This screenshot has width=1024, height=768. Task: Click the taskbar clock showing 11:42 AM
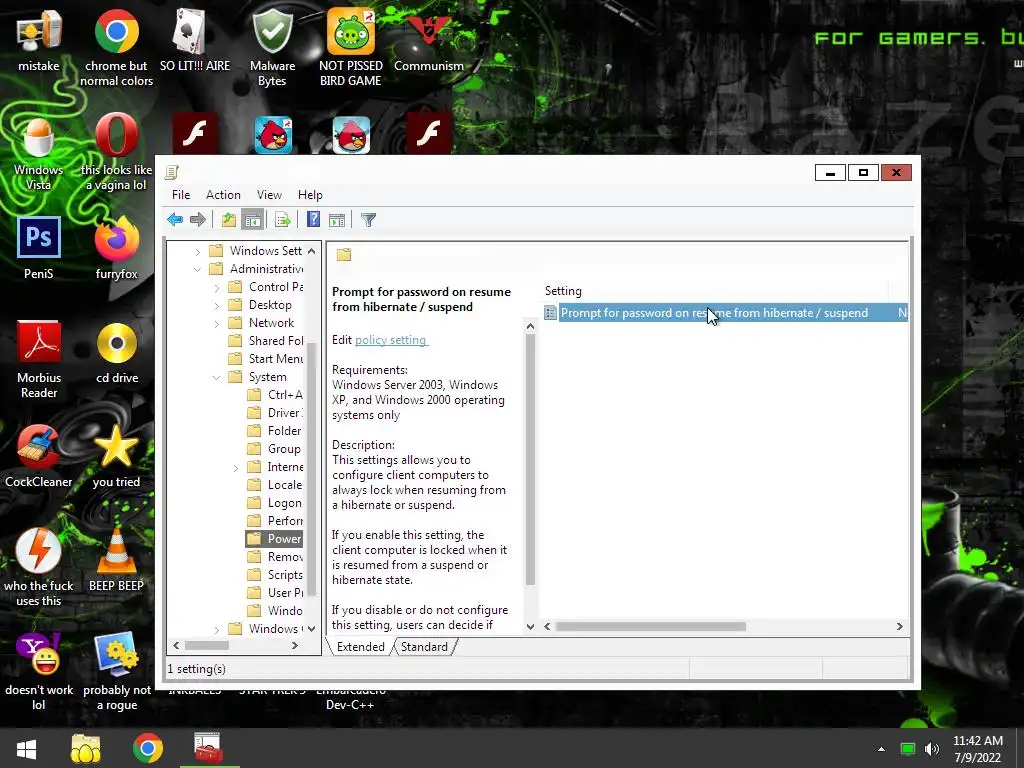click(x=978, y=748)
